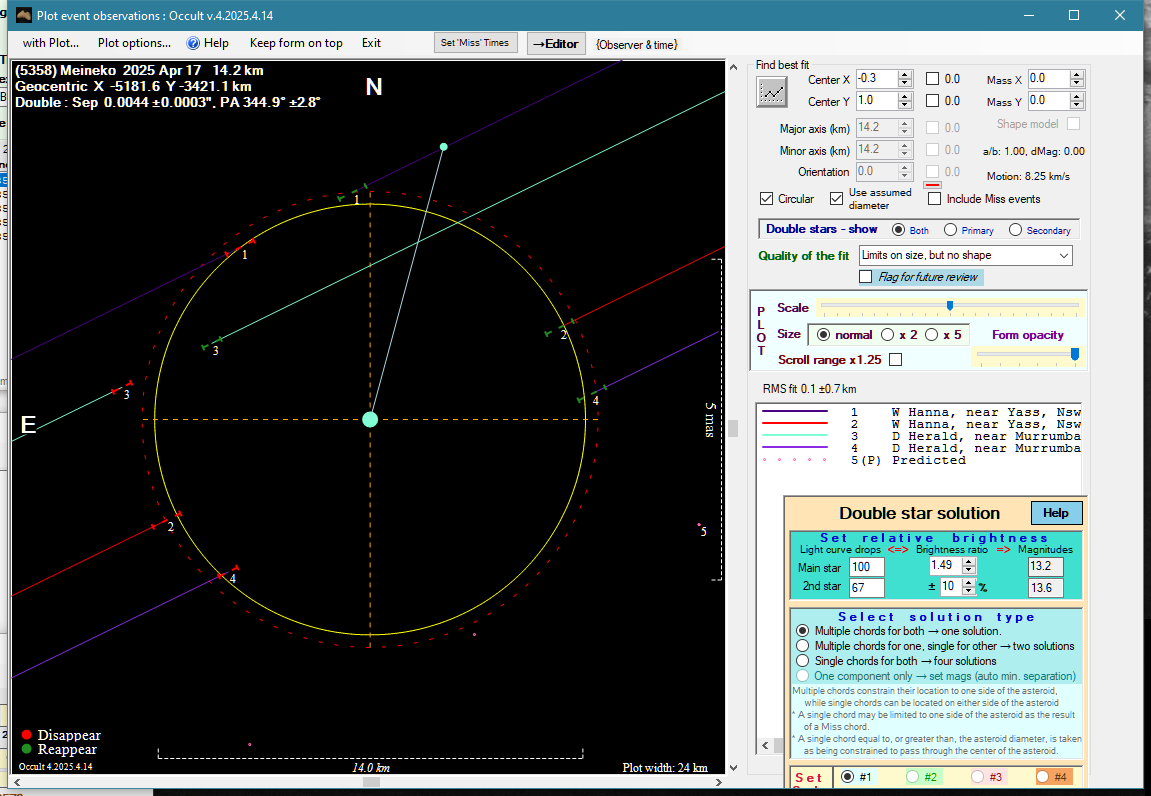Click legend panel scroll left arrow
This screenshot has height=796, width=1151.
tap(766, 745)
